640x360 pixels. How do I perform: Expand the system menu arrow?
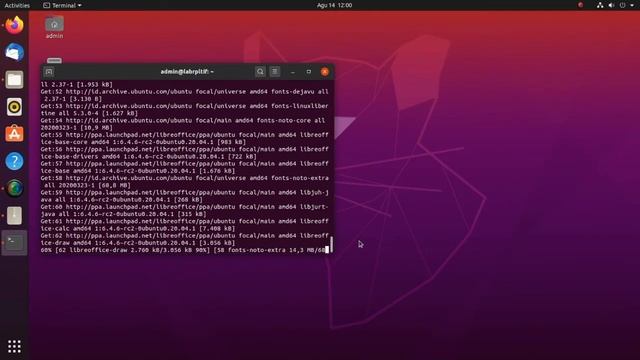[632, 5]
